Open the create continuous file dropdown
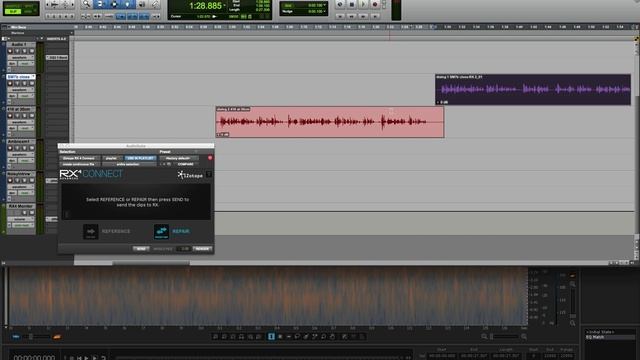The image size is (640, 360). click(x=80, y=164)
